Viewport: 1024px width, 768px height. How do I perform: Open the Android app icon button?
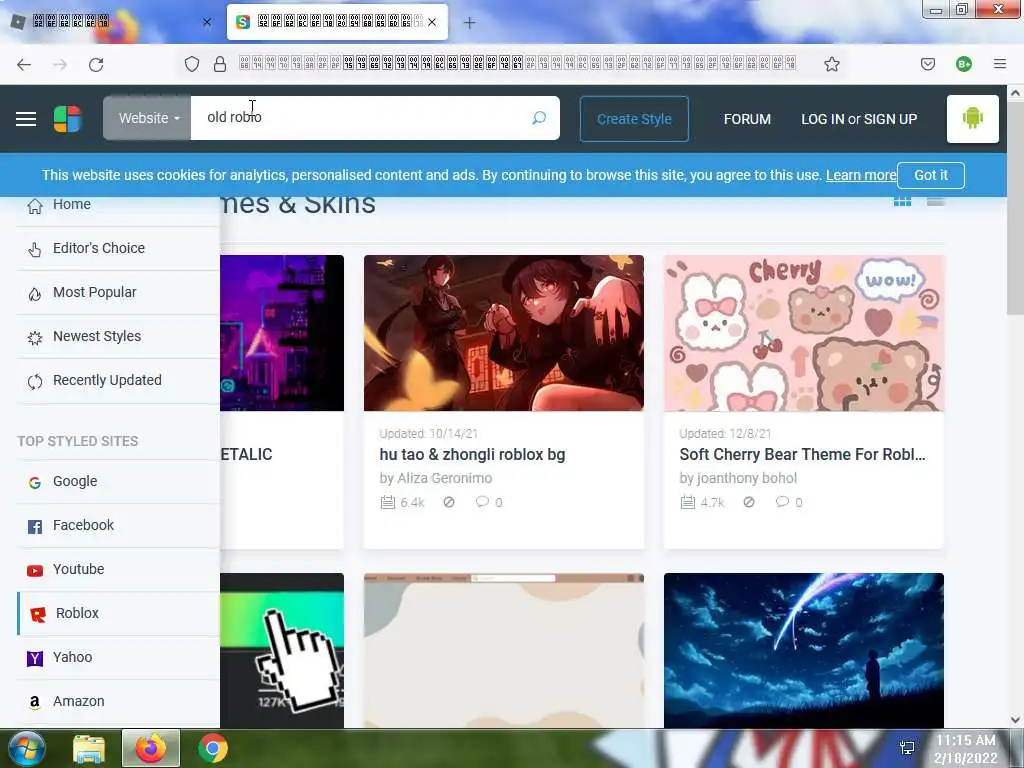click(x=972, y=118)
